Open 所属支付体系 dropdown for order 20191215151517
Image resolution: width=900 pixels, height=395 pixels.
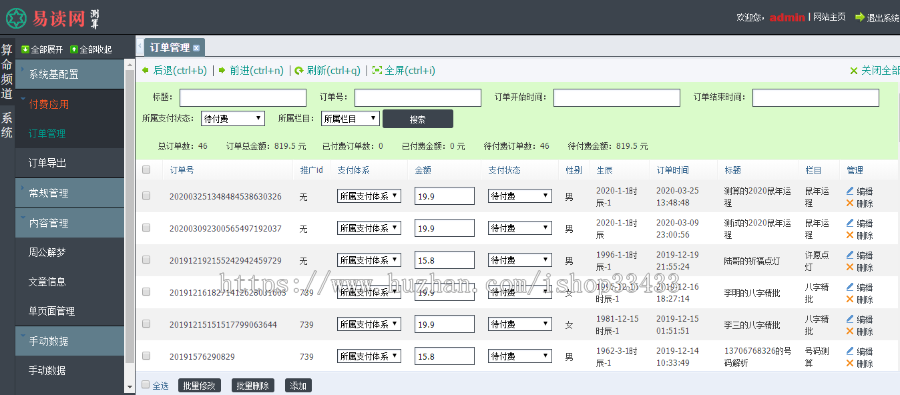tap(368, 324)
